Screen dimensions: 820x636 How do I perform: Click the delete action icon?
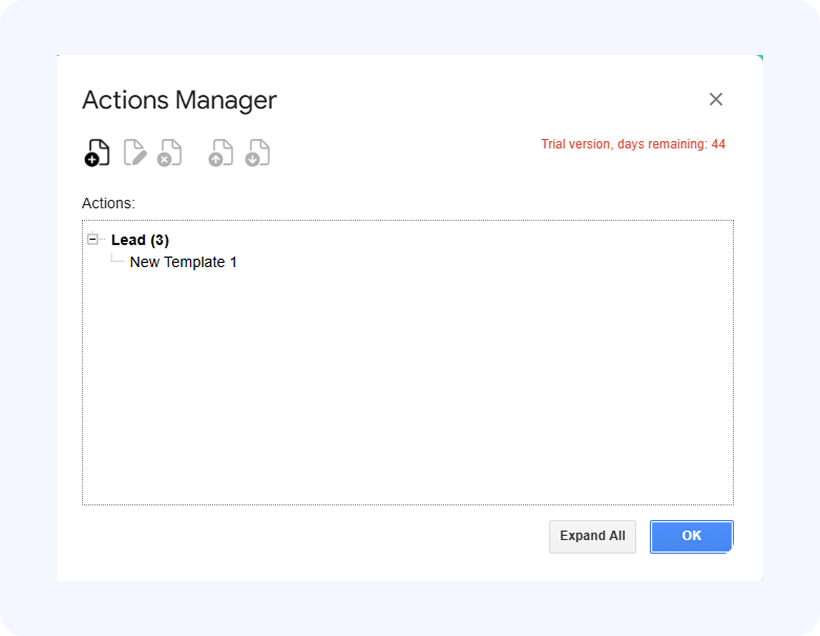[x=170, y=153]
